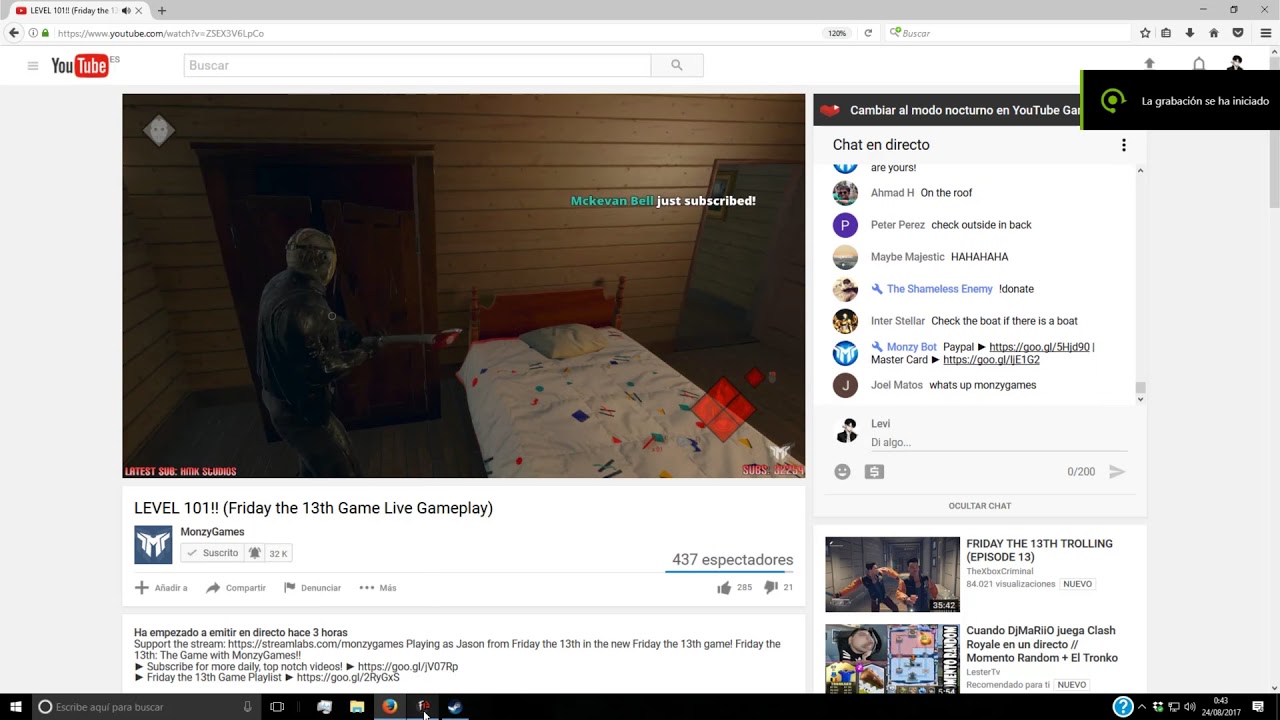Open live chat three-dot options menu
1280x720 pixels.
pos(1123,145)
